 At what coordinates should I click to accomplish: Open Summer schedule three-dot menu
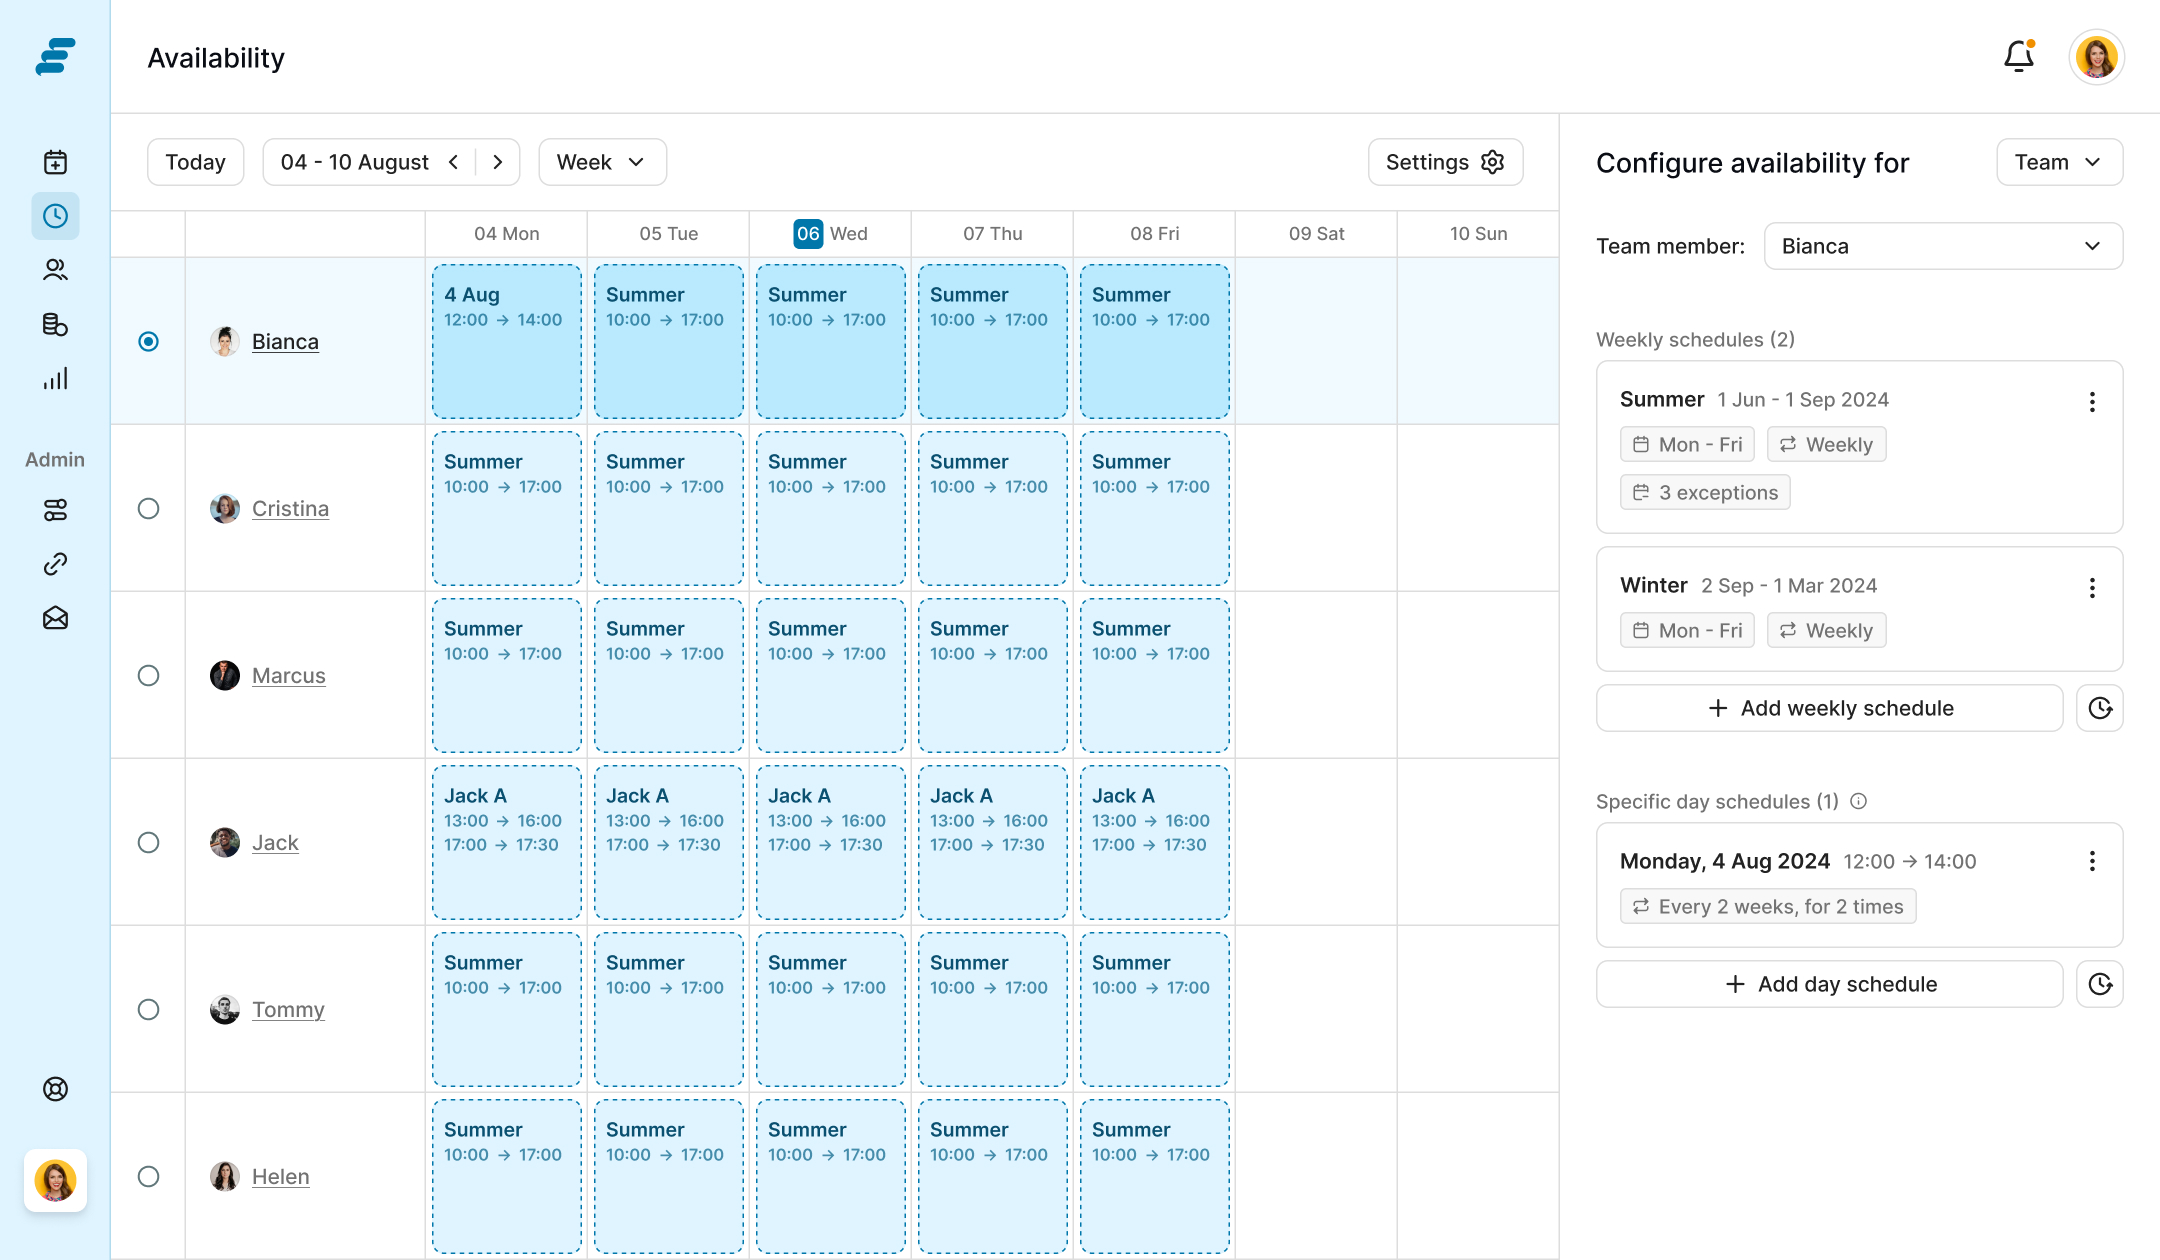click(2091, 402)
